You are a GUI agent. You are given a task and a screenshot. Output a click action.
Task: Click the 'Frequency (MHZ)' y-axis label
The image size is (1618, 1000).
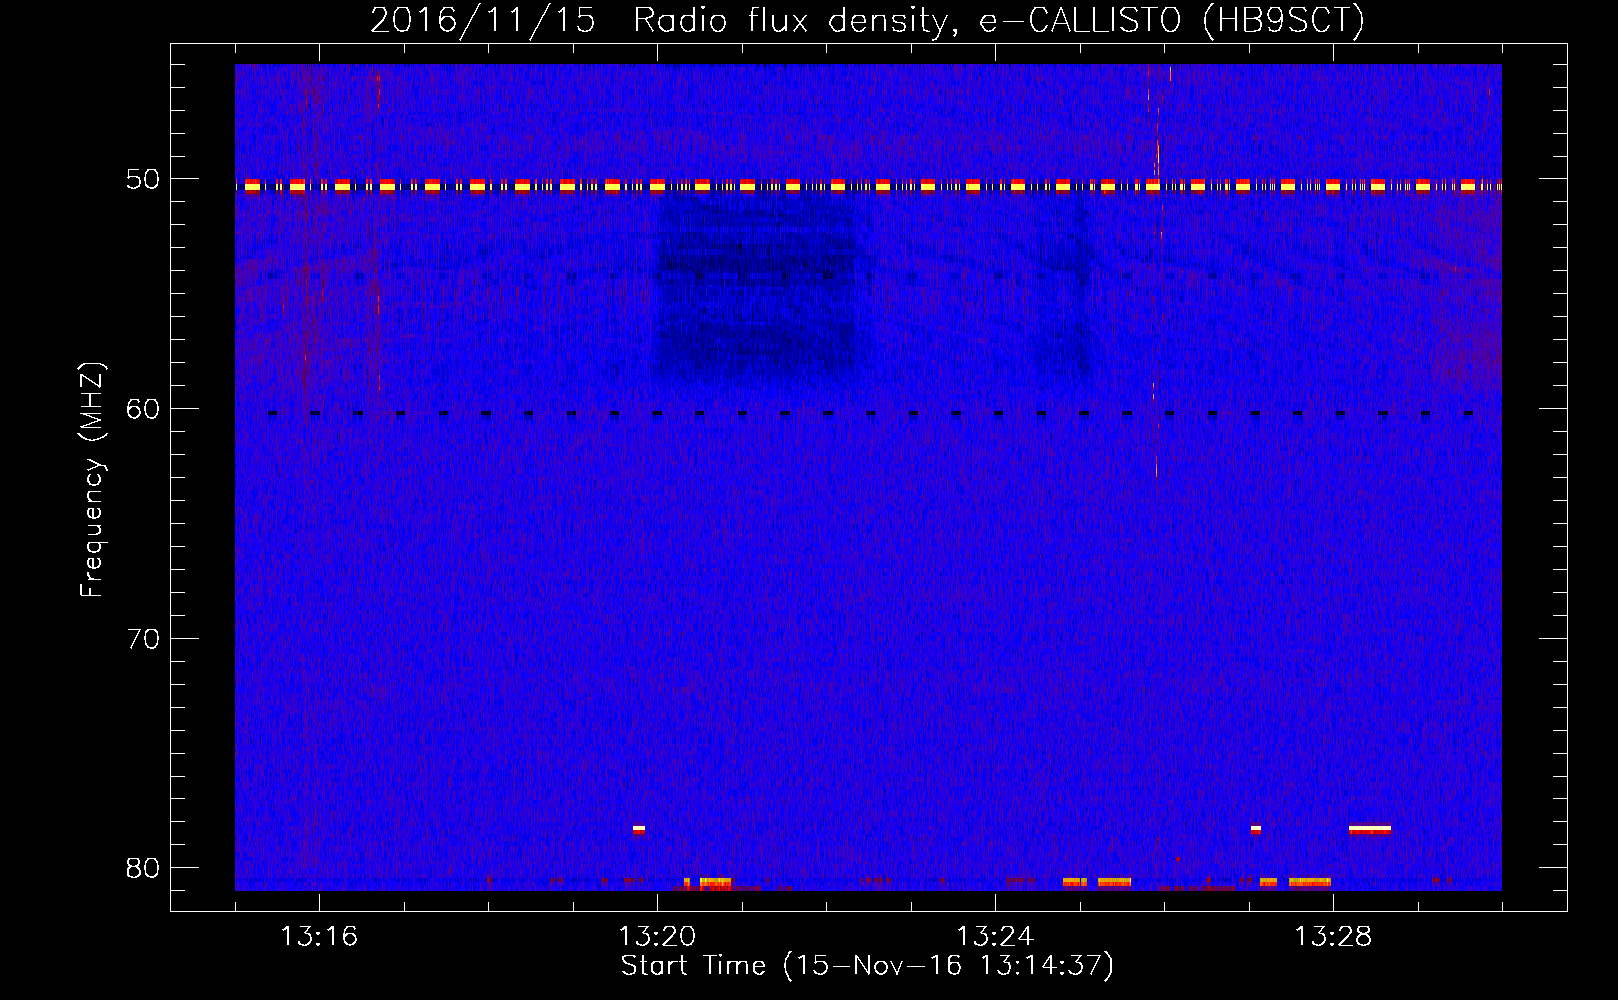click(92, 481)
